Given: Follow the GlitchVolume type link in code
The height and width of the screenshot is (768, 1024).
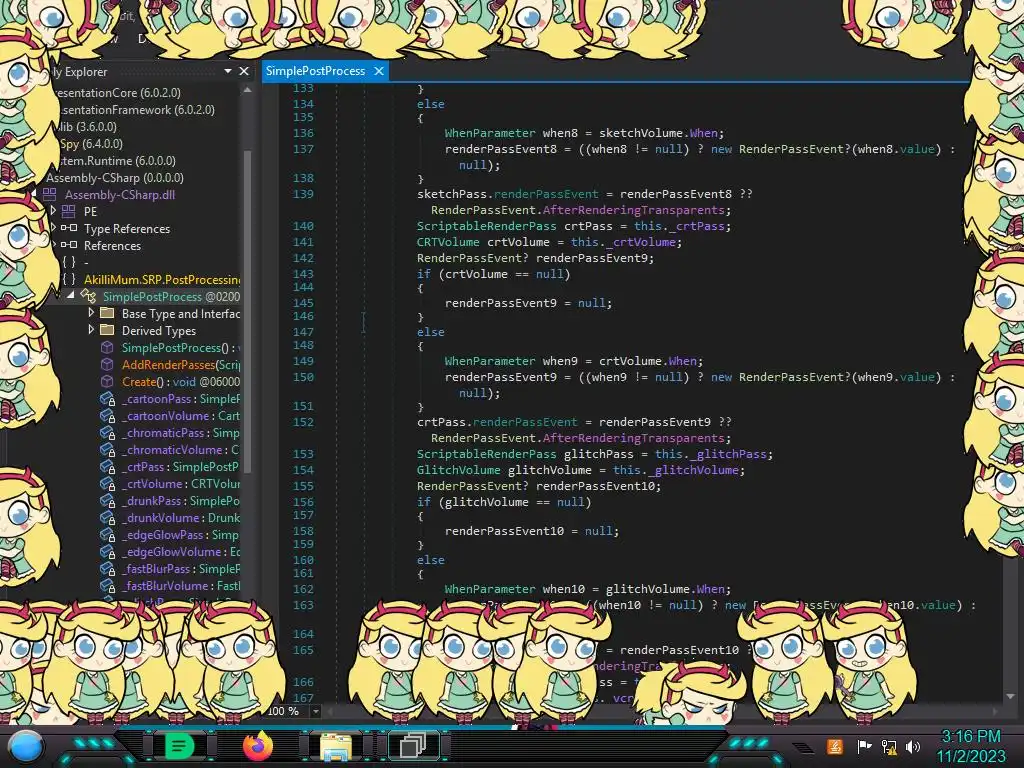Looking at the screenshot, I should click(x=458, y=470).
